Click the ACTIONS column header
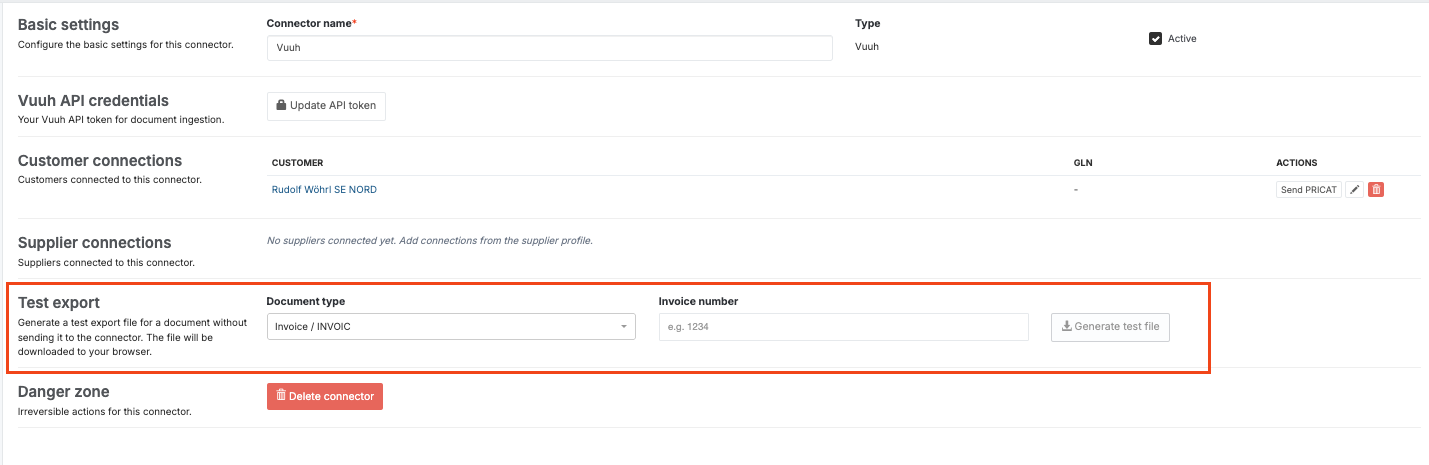 (1296, 163)
